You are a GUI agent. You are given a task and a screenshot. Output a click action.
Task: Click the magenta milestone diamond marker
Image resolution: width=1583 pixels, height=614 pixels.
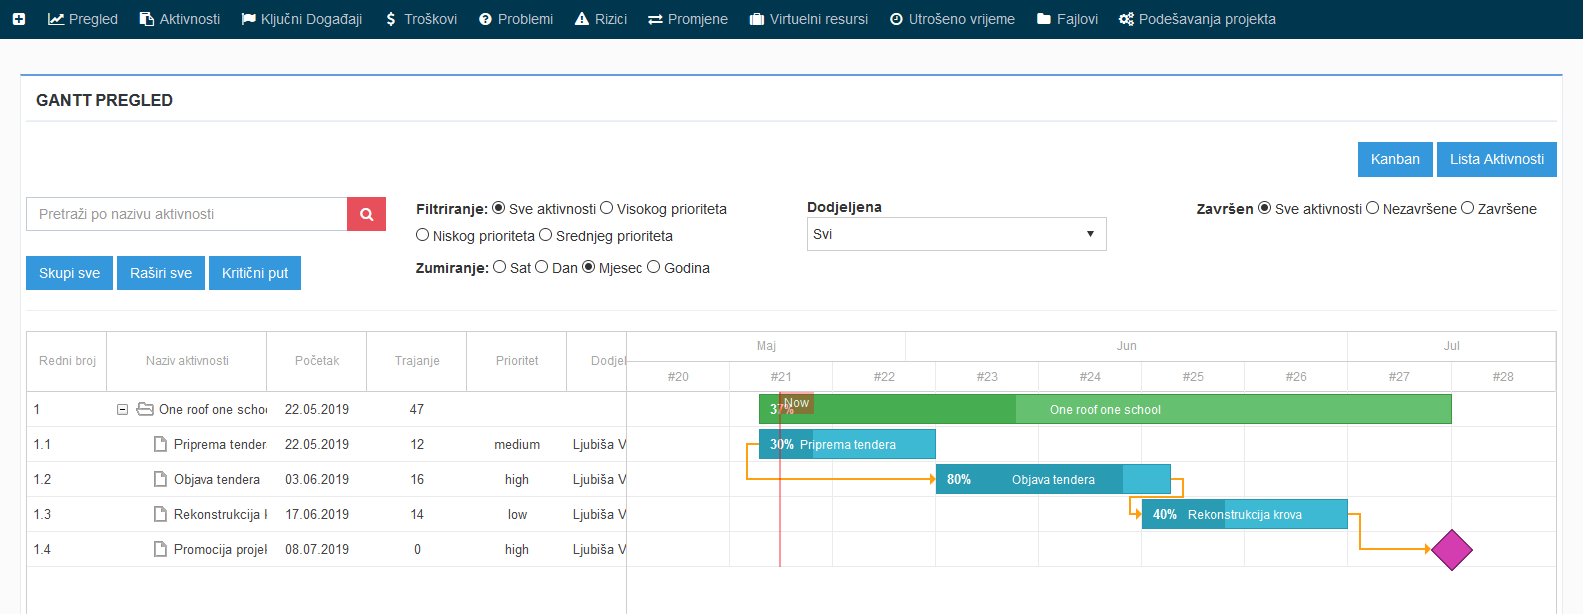(1452, 549)
